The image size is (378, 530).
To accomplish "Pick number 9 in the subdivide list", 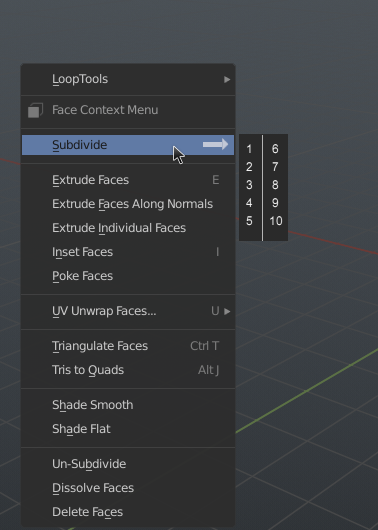I will tap(275, 203).
